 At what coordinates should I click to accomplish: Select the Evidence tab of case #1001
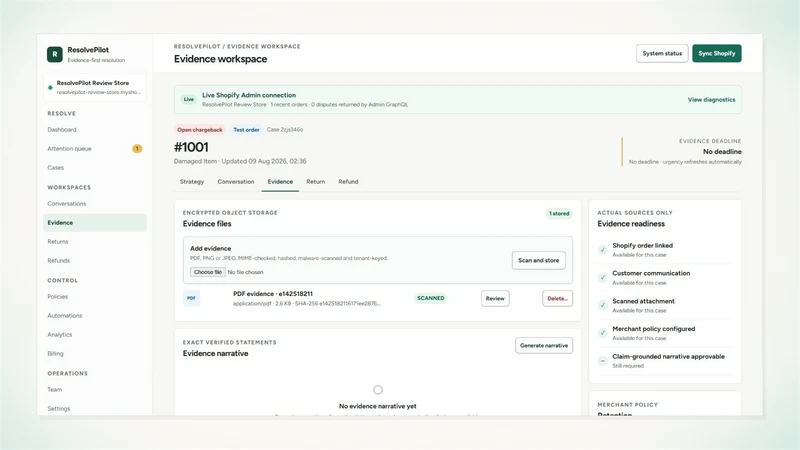[x=280, y=182]
